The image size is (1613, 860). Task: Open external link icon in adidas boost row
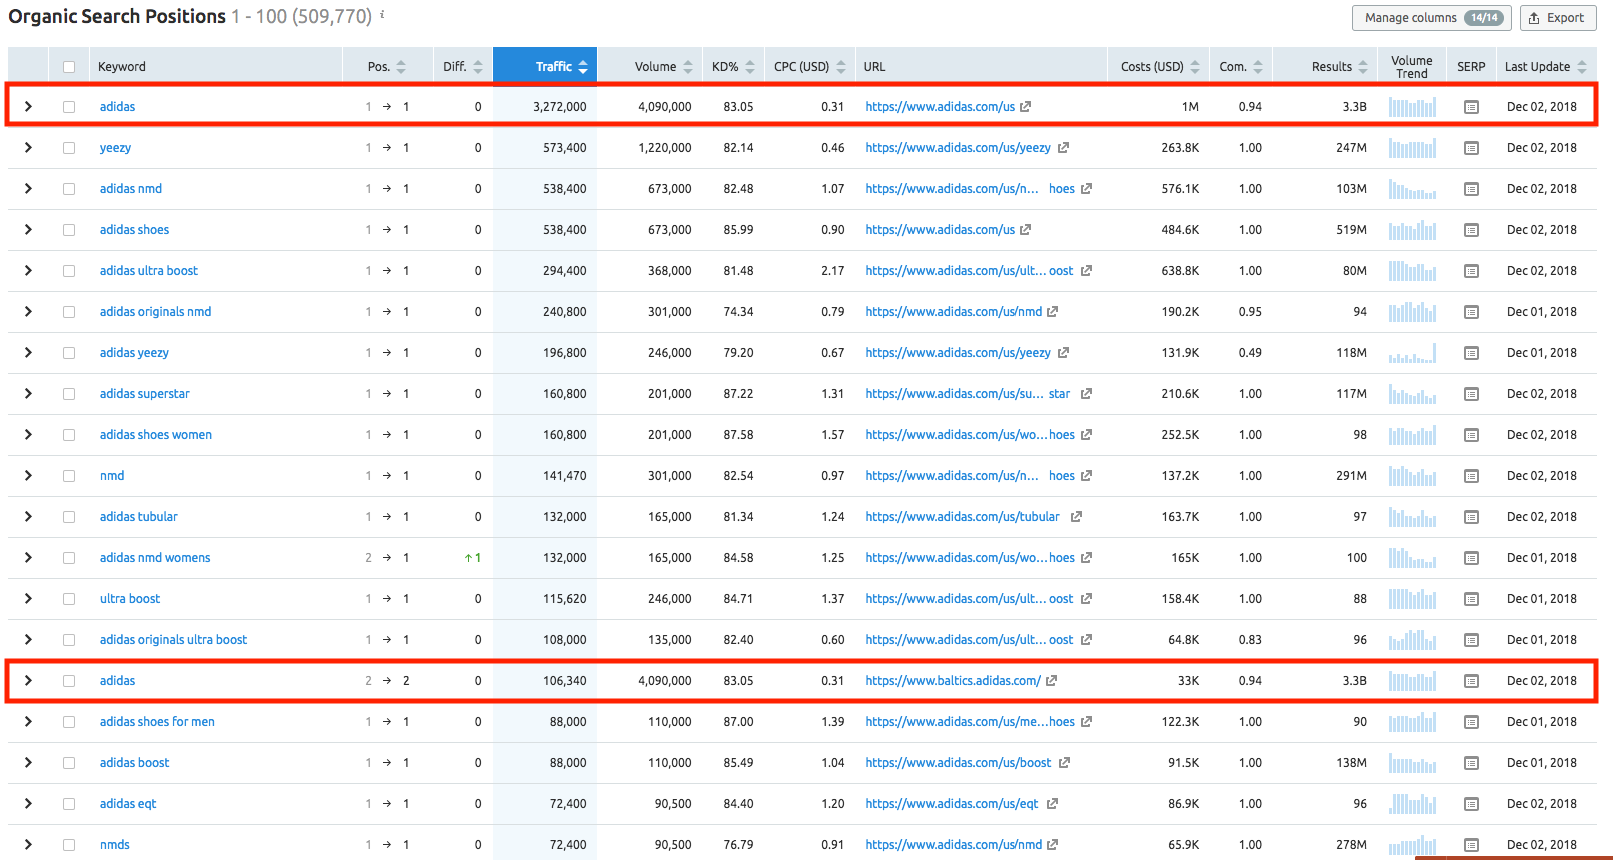click(x=1064, y=762)
